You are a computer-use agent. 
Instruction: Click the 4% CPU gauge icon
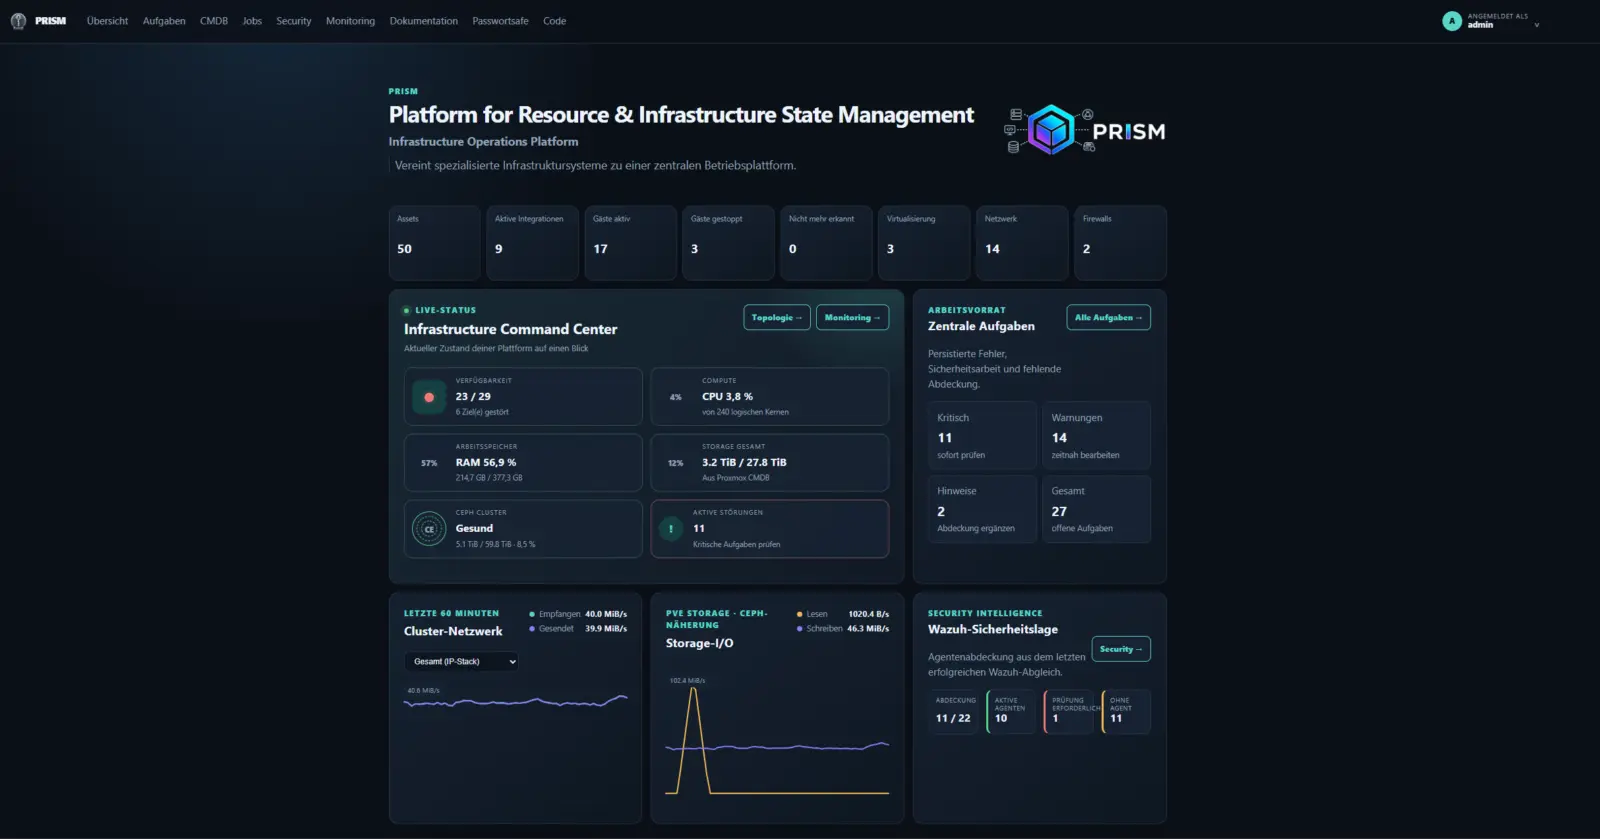675,397
